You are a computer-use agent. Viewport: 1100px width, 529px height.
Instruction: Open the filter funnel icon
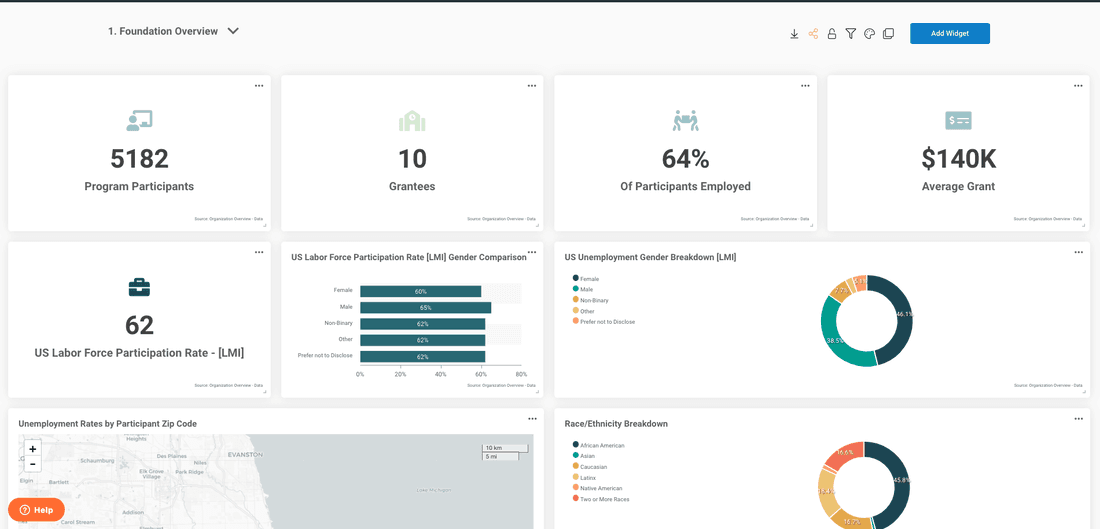coord(851,34)
